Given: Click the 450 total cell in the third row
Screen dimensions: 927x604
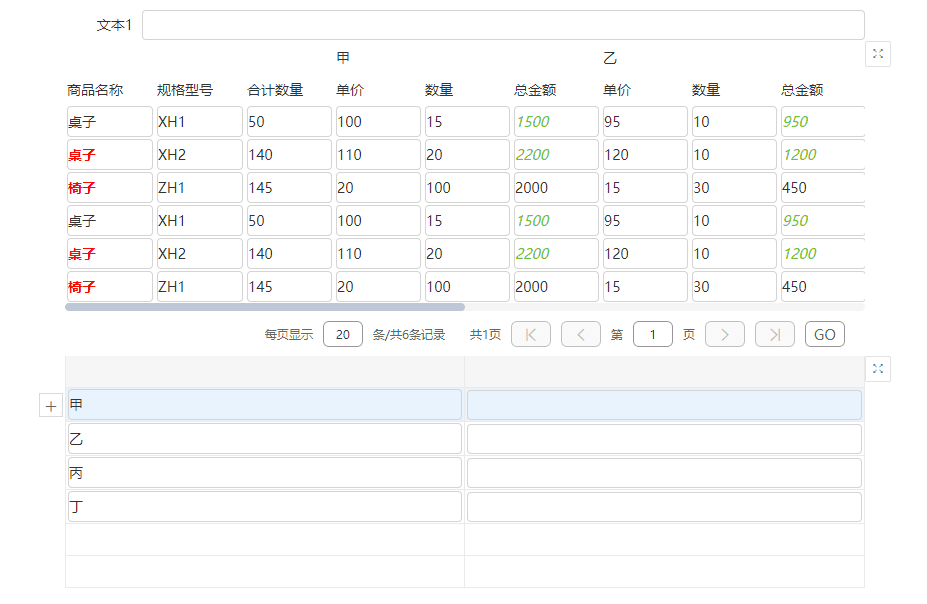Looking at the screenshot, I should 823,188.
